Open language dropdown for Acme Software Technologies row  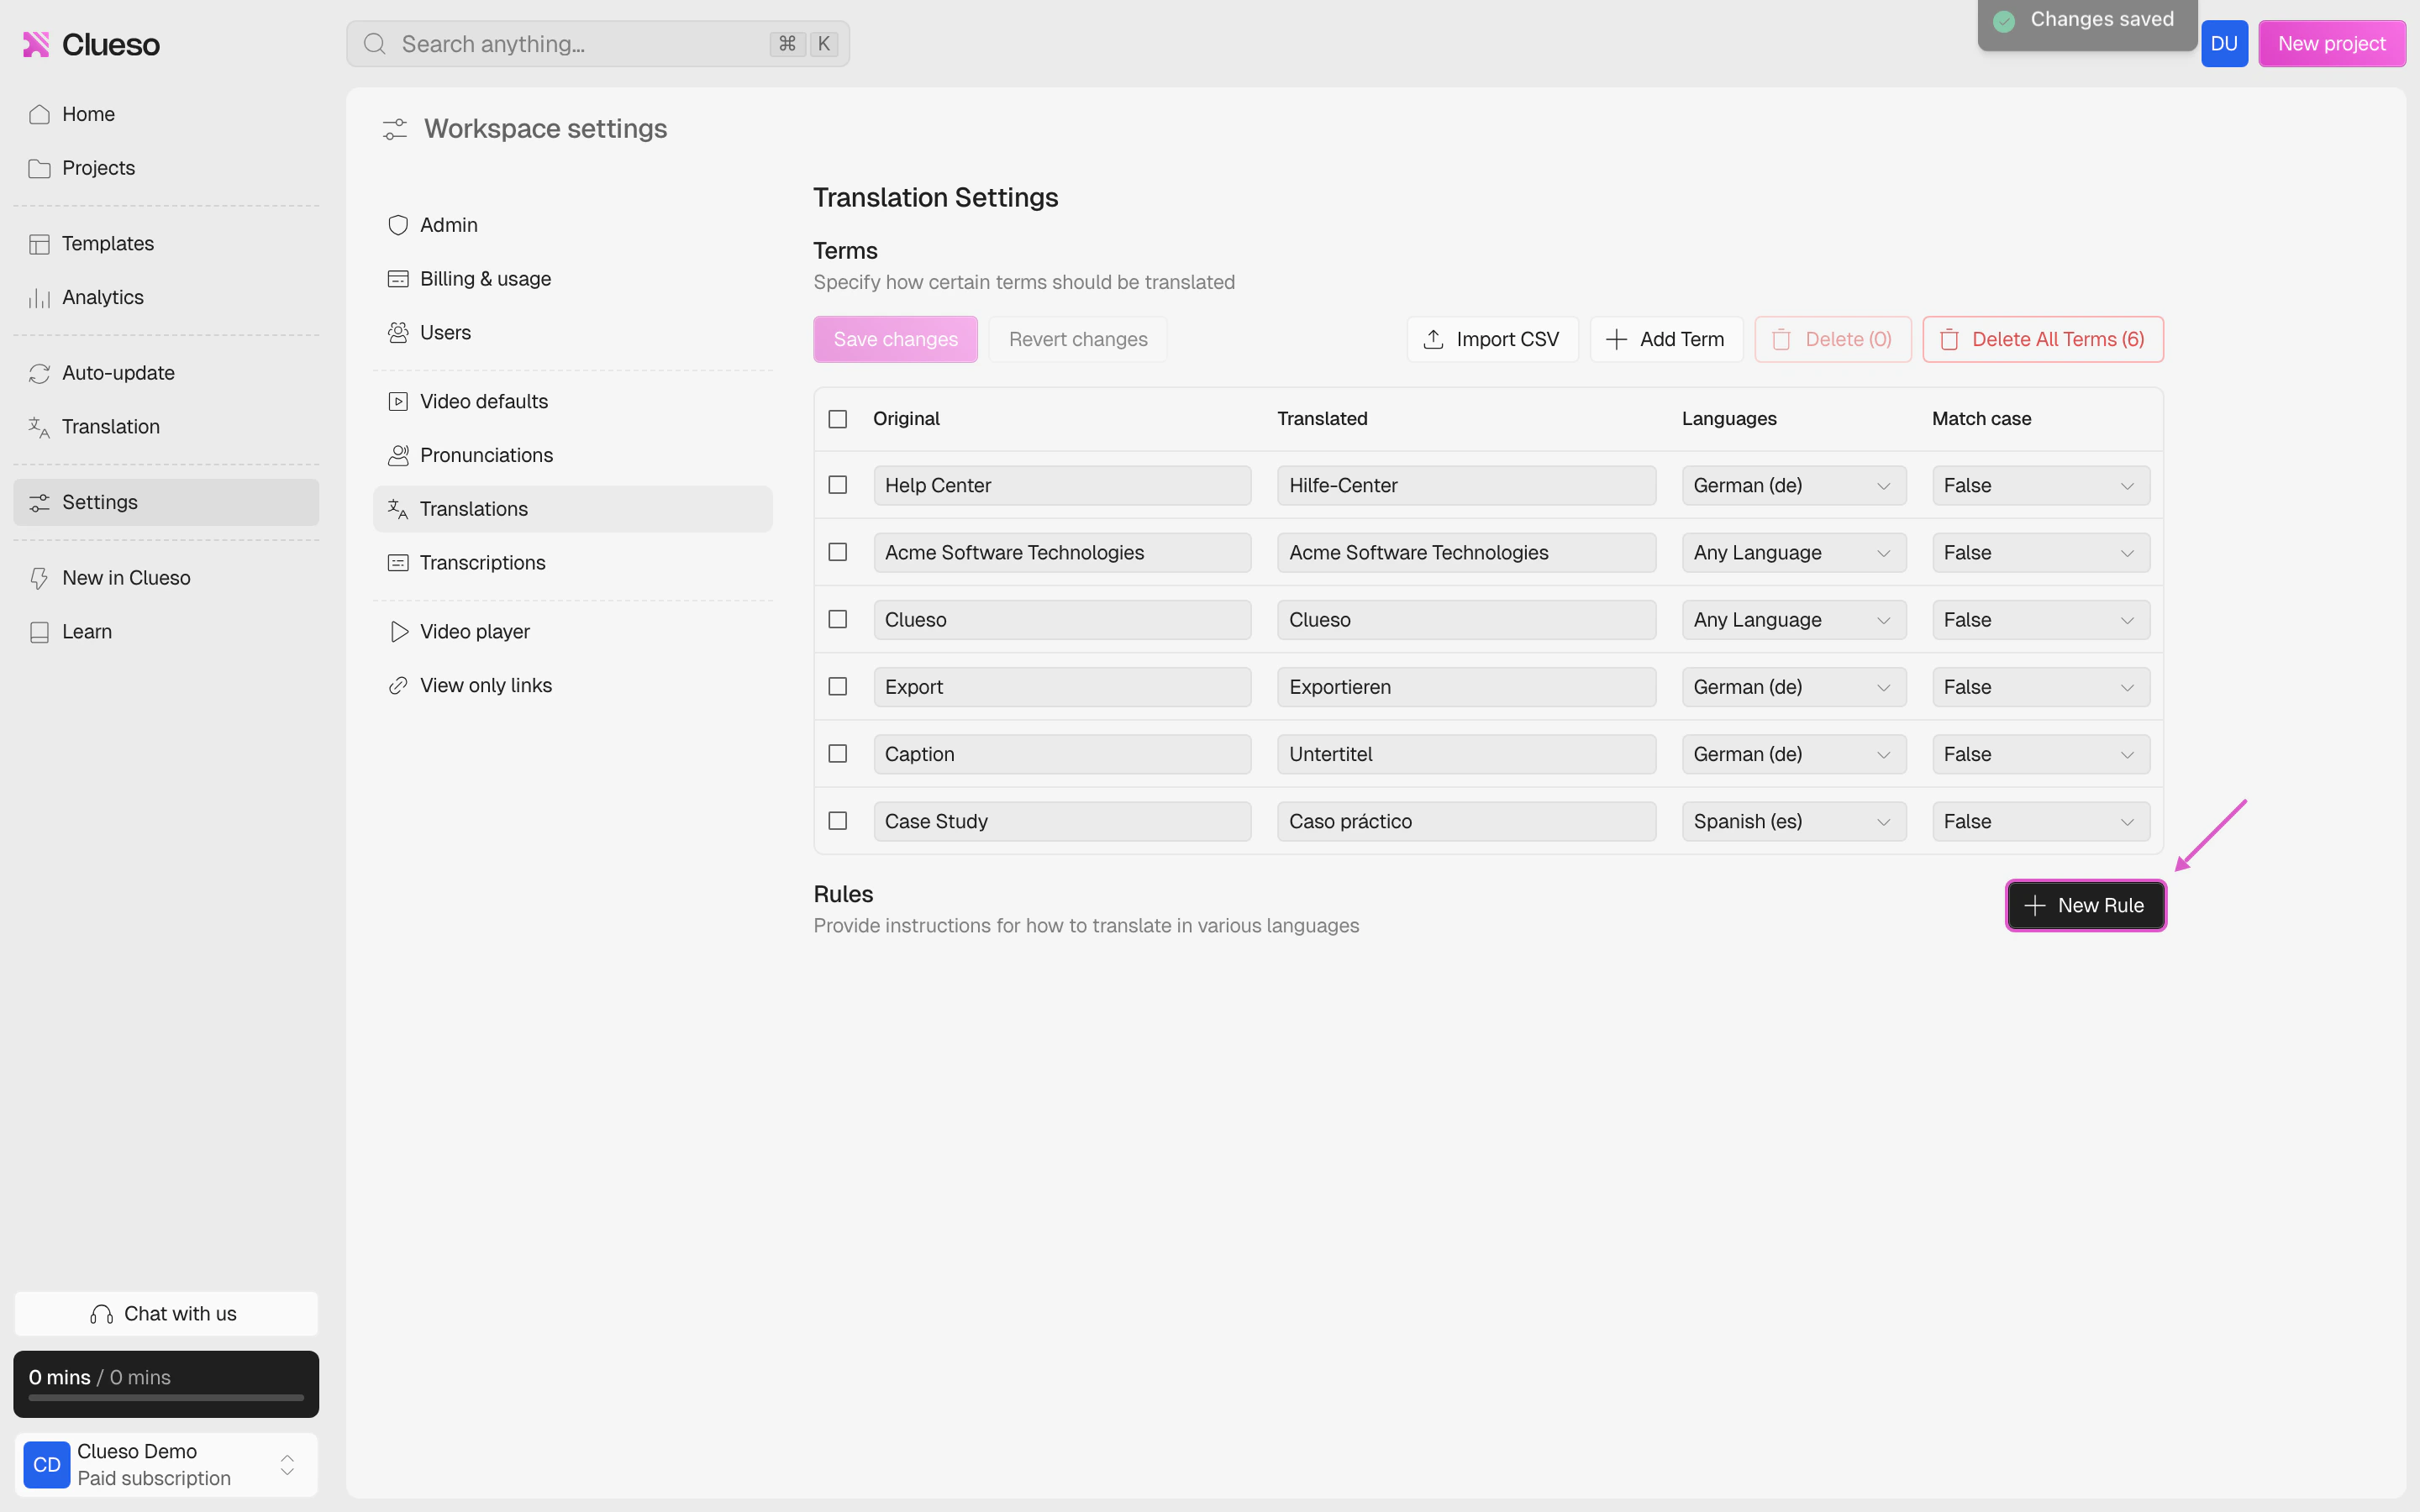1793,552
